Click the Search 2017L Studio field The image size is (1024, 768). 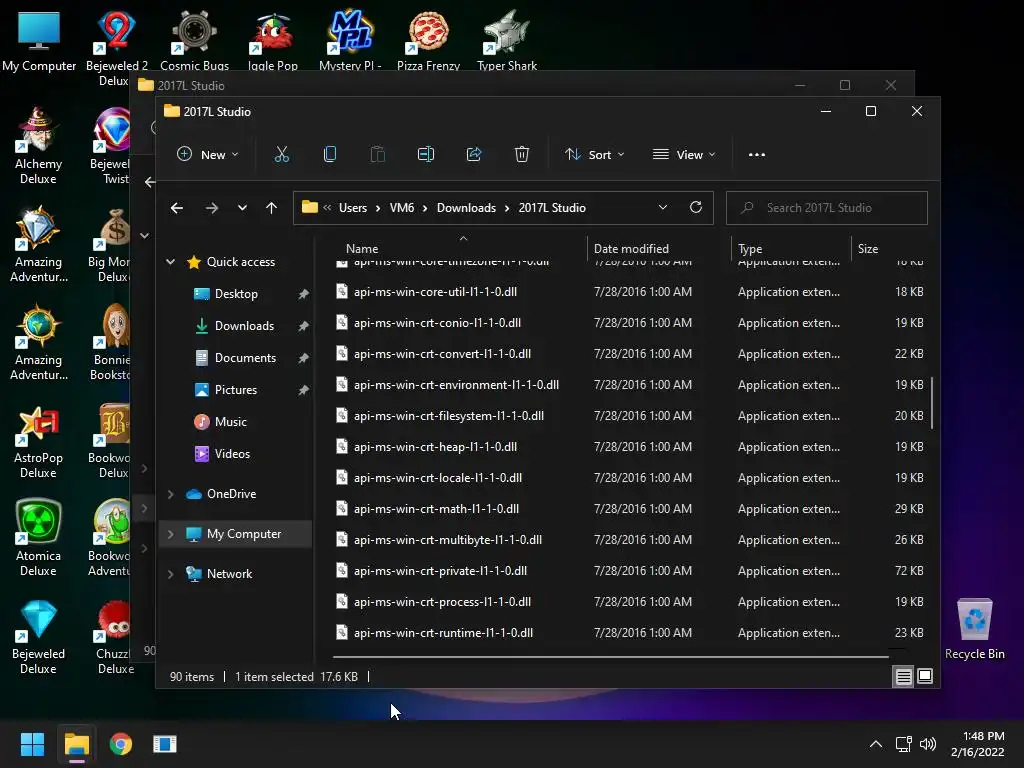[827, 208]
